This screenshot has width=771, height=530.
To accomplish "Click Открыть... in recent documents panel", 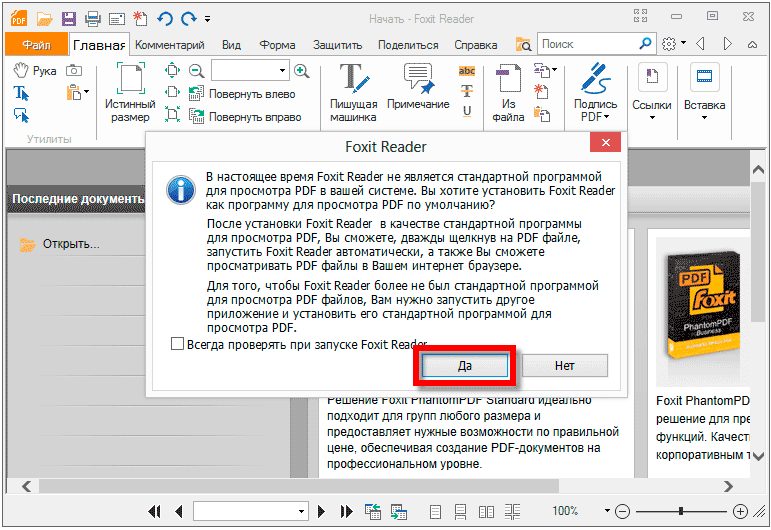I will coord(71,244).
